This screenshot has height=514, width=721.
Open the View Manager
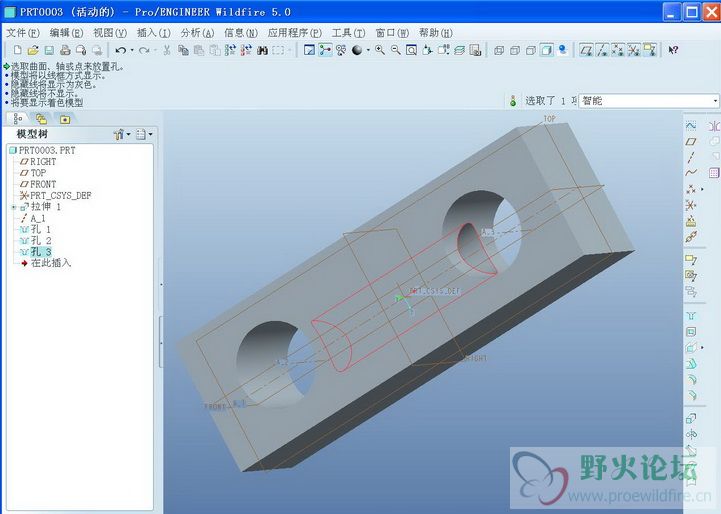pos(475,50)
